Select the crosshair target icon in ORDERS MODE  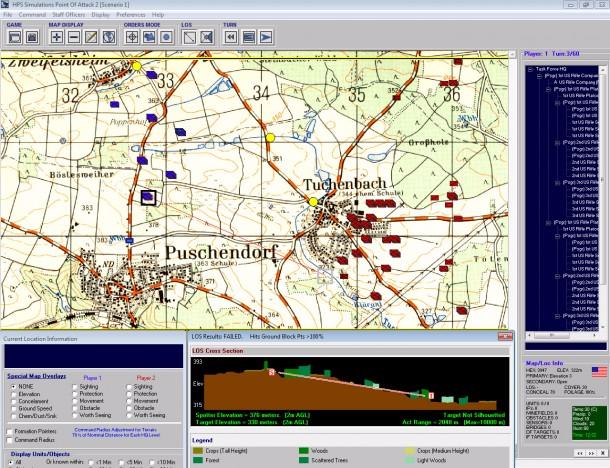point(132,37)
